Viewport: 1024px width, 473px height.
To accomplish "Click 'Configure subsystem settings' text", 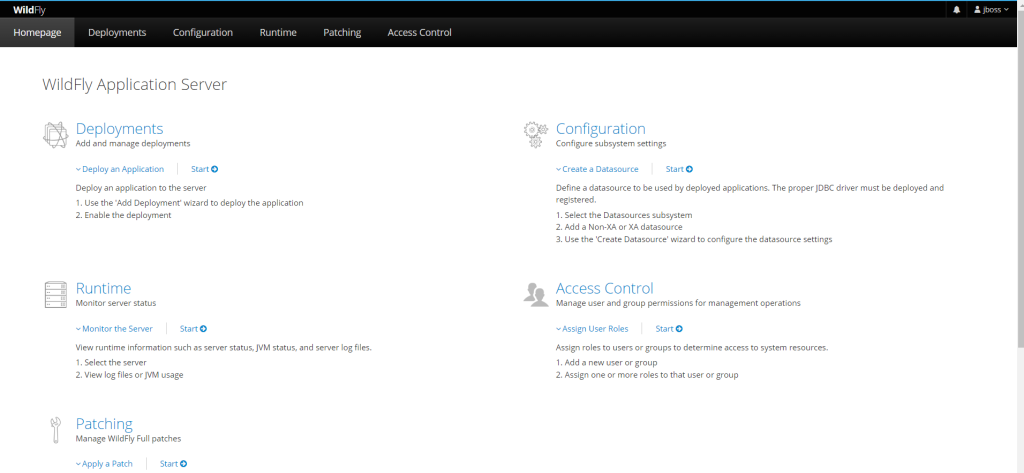I will (x=611, y=143).
